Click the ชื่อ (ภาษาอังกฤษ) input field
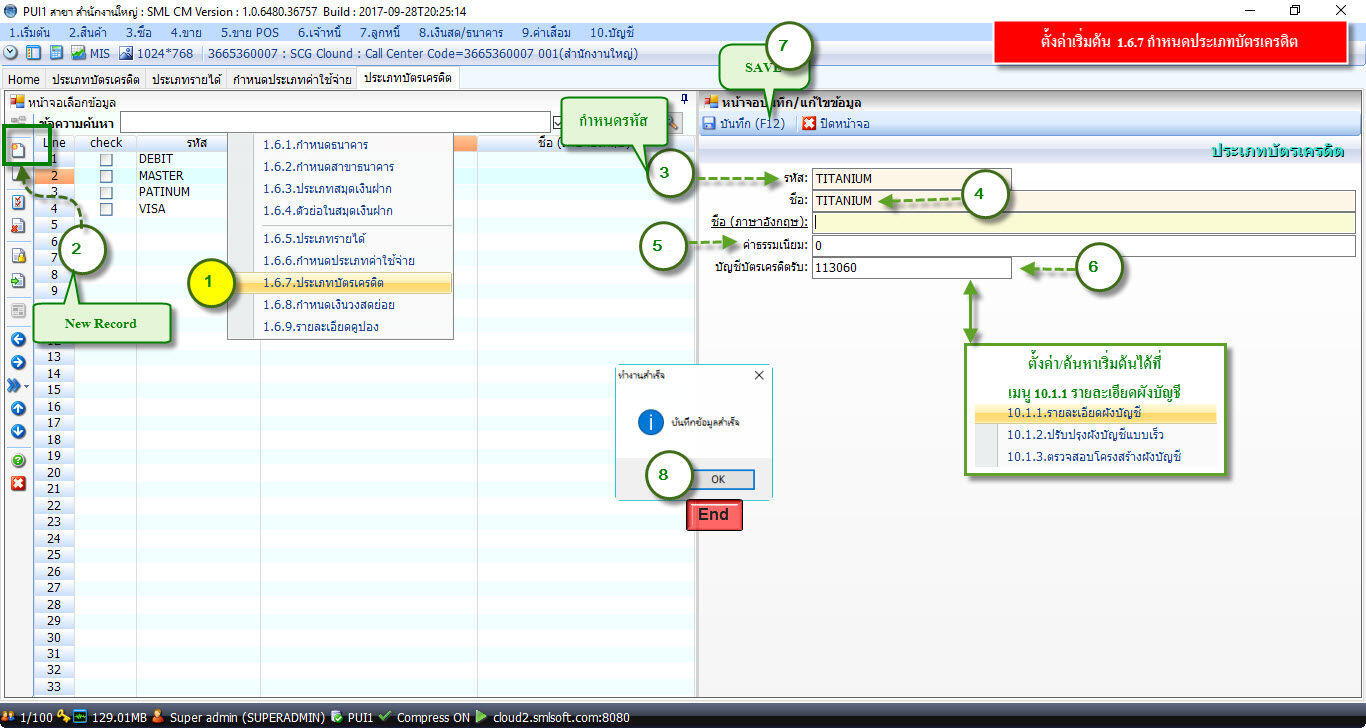 [1084, 223]
